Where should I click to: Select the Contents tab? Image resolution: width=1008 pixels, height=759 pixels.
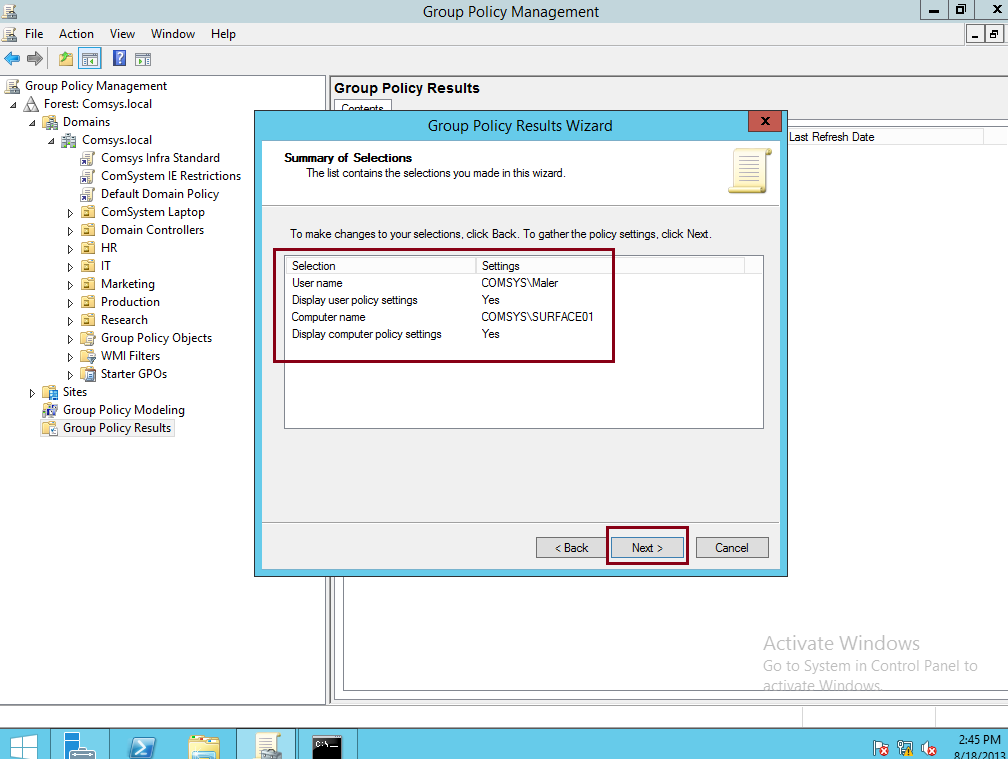(363, 107)
